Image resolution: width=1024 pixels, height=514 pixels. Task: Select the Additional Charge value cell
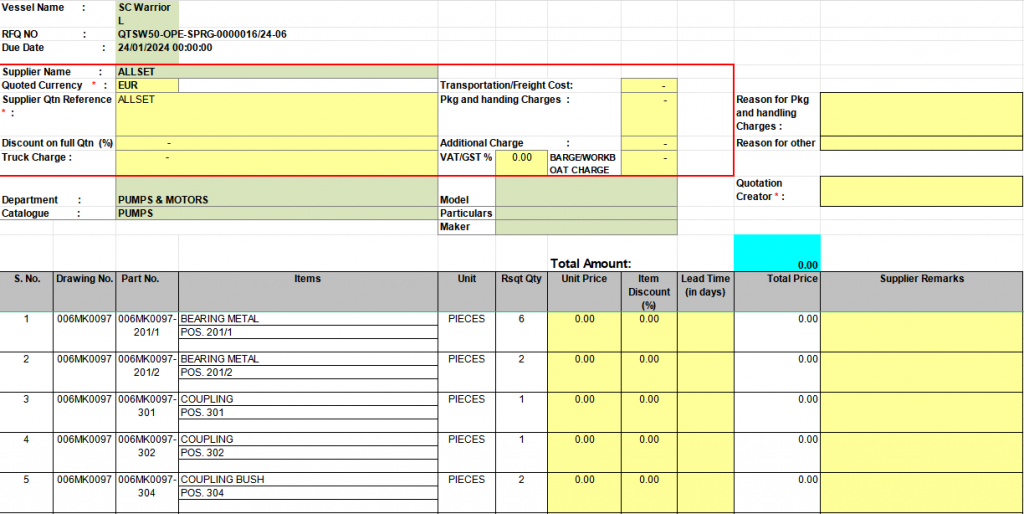pos(648,143)
